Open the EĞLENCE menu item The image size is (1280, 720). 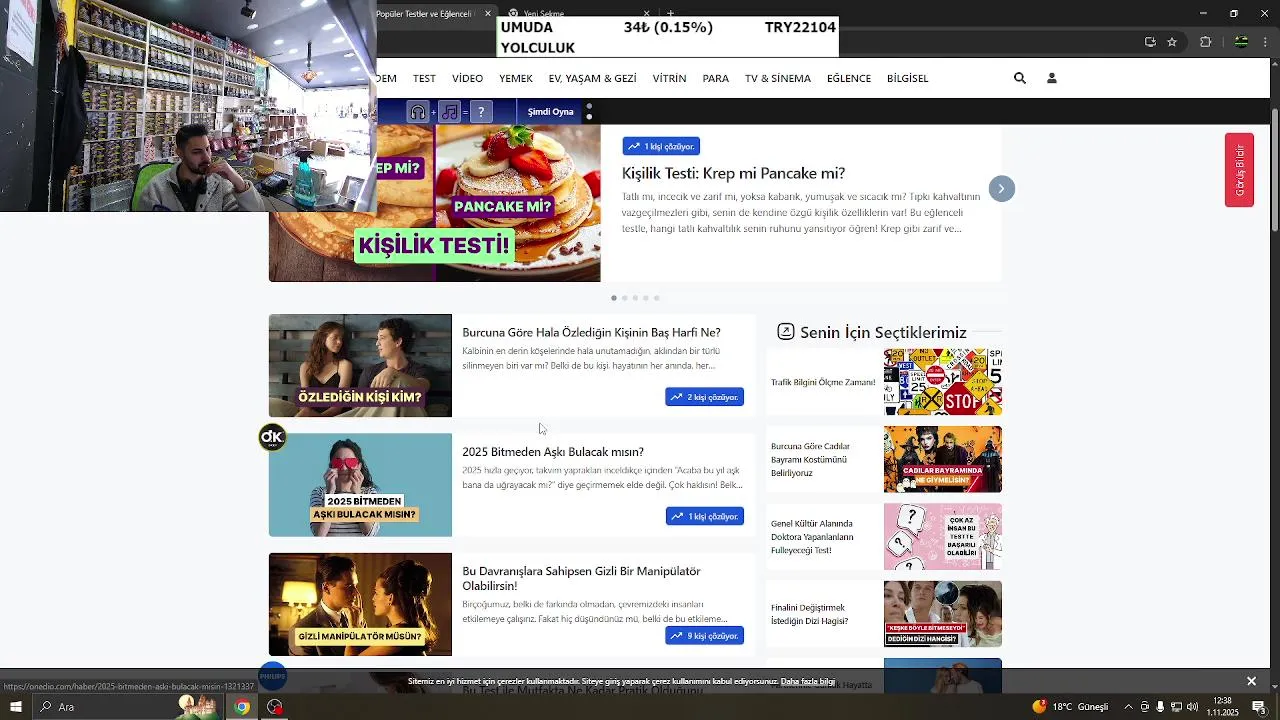[849, 78]
